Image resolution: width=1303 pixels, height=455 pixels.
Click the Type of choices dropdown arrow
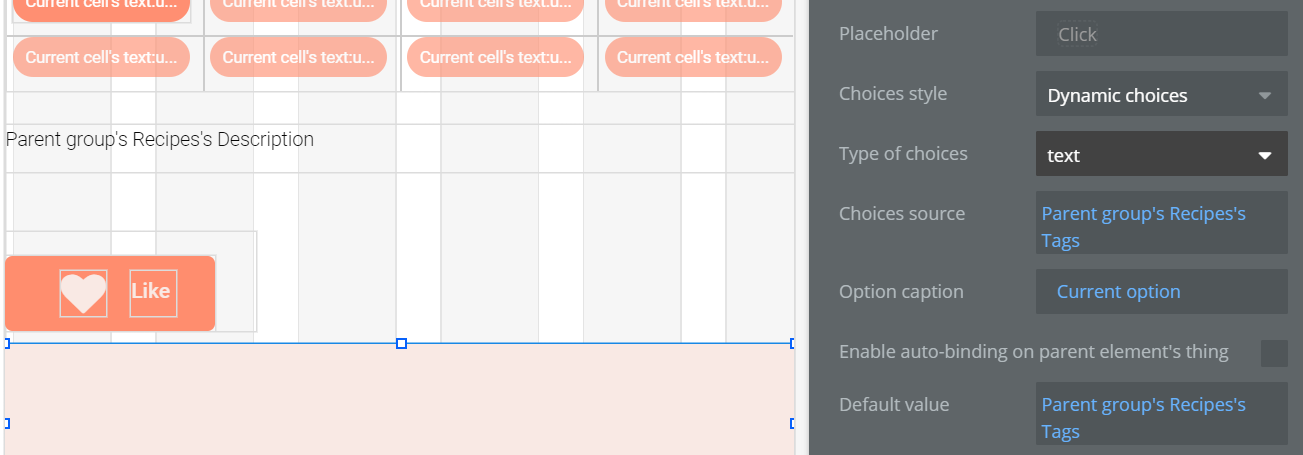coord(1264,156)
